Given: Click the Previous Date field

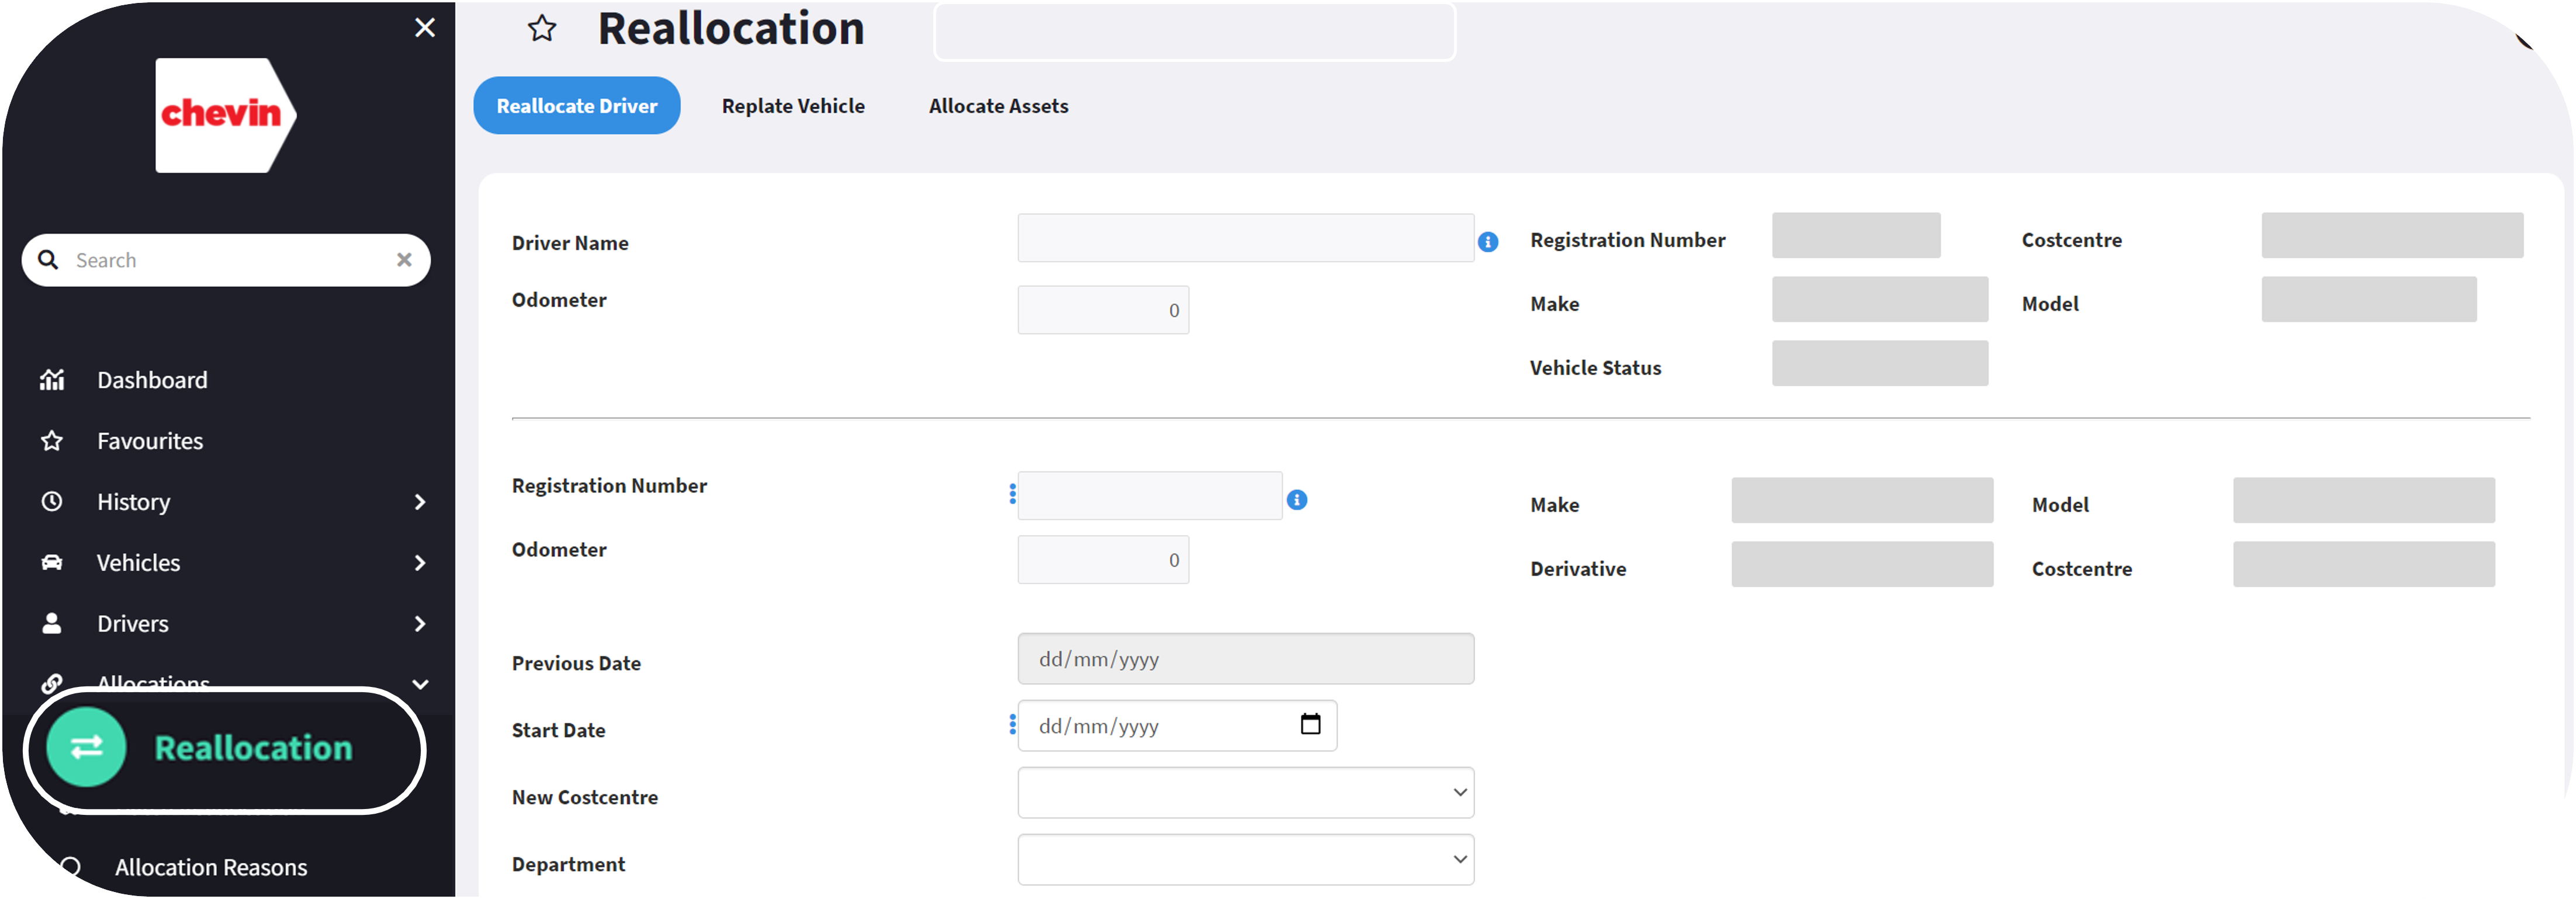Looking at the screenshot, I should coord(1245,659).
